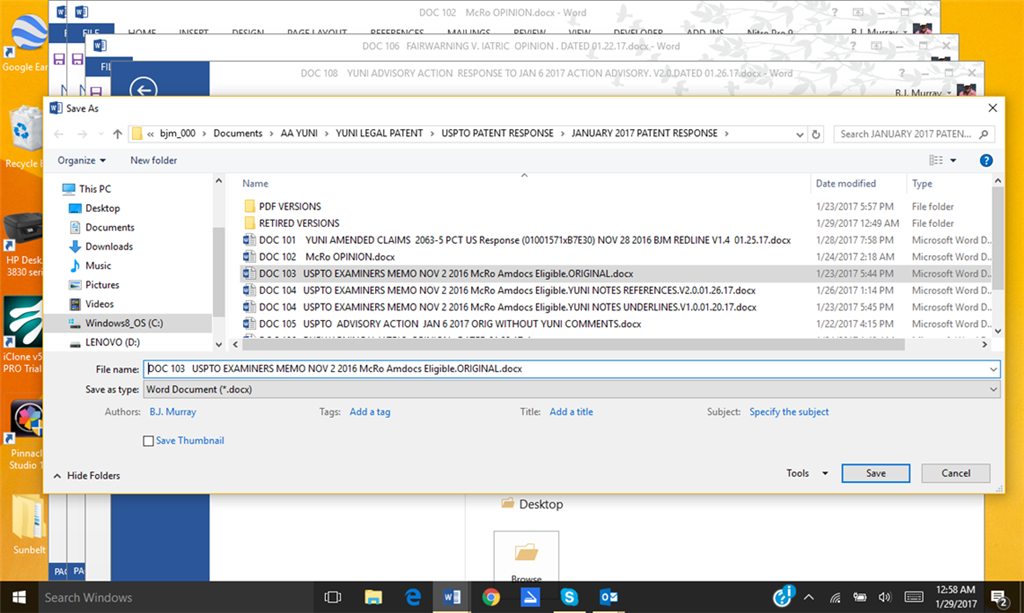Click the Save button
The width and height of the screenshot is (1024, 613).
pos(875,473)
